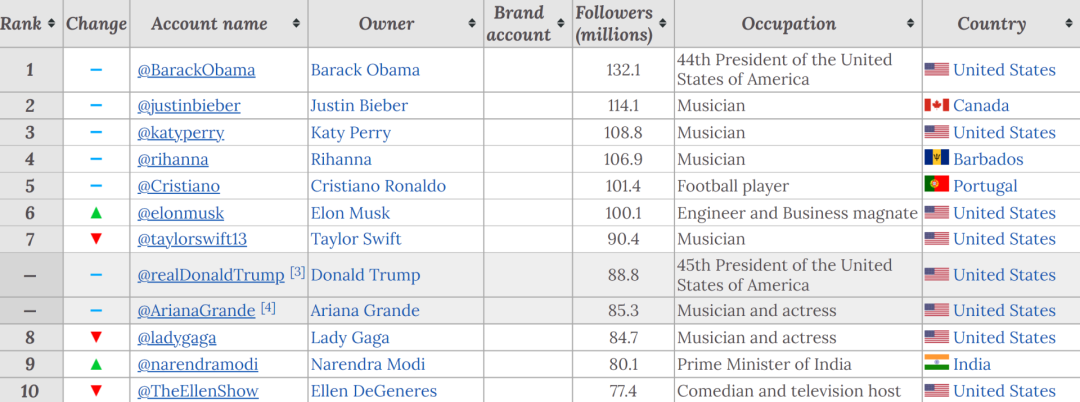
Task: Click green up arrow beside @narendramodi
Action: pos(96,364)
